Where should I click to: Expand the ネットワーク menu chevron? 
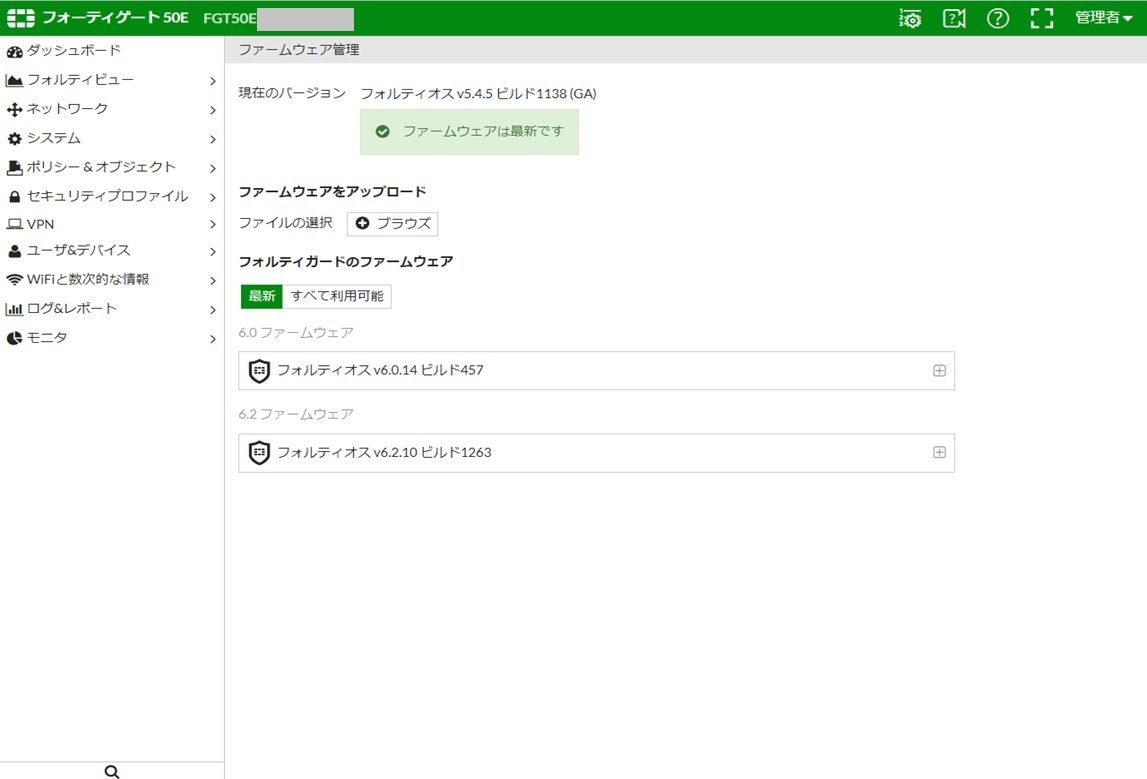coord(212,110)
